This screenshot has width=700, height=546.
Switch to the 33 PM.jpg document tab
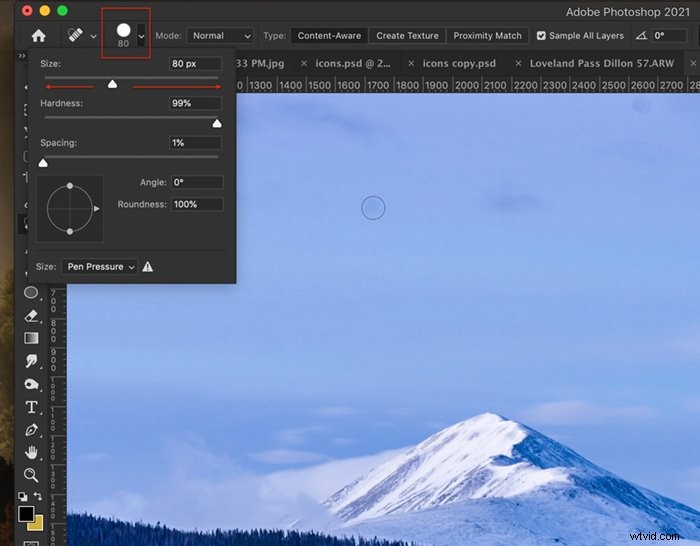click(260, 63)
